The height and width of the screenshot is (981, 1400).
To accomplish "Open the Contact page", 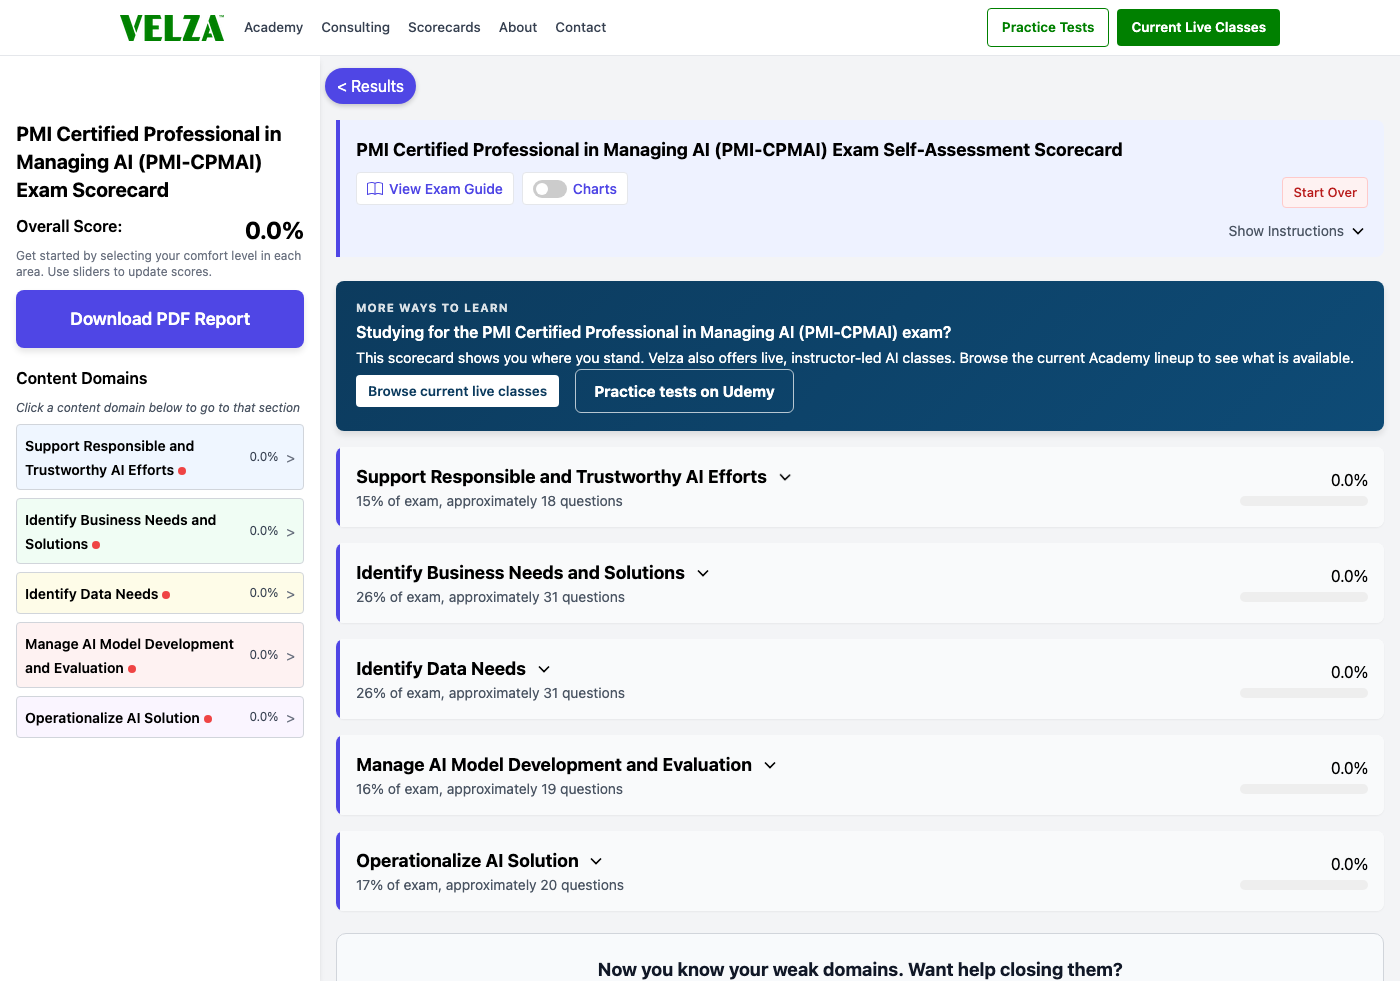I will (581, 27).
